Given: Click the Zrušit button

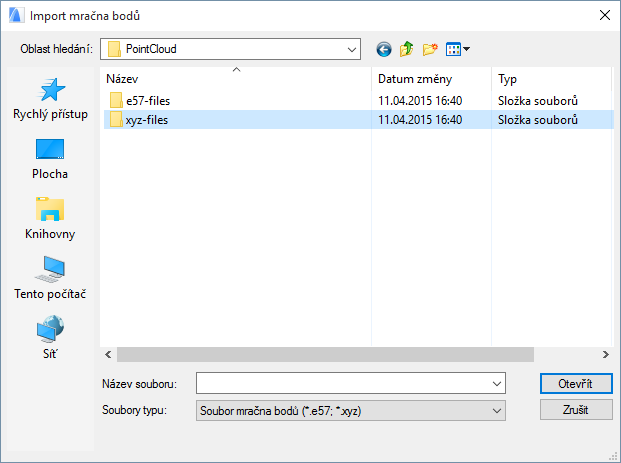Looking at the screenshot, I should pos(576,410).
